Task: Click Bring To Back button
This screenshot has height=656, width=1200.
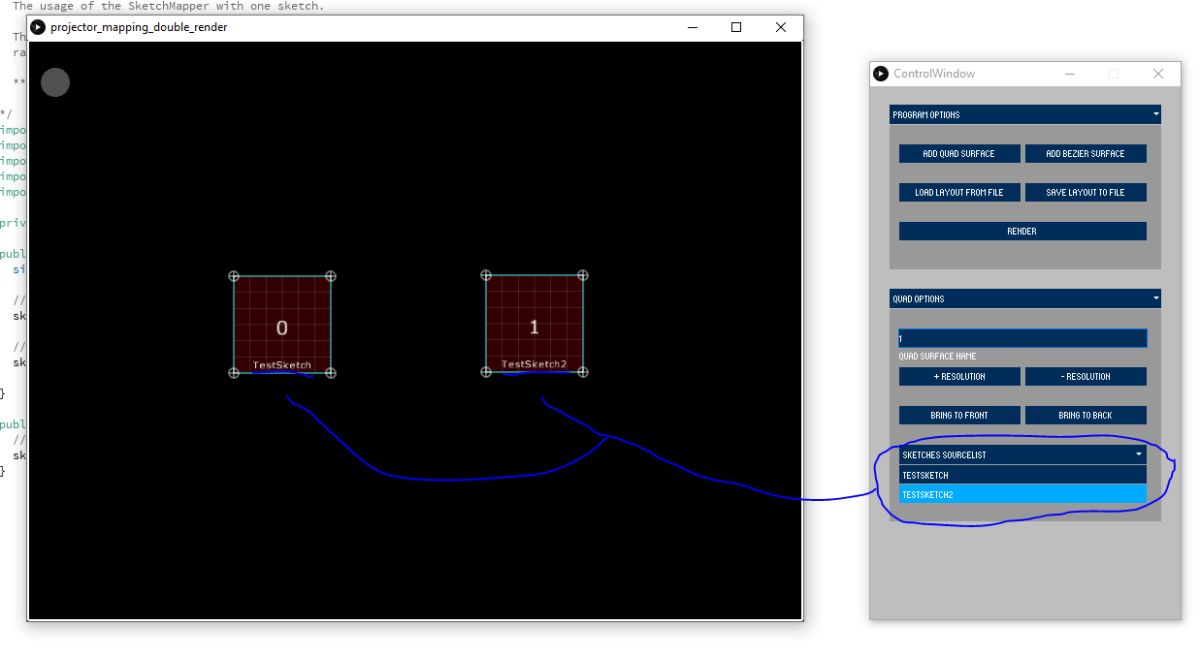Action: (x=1085, y=415)
